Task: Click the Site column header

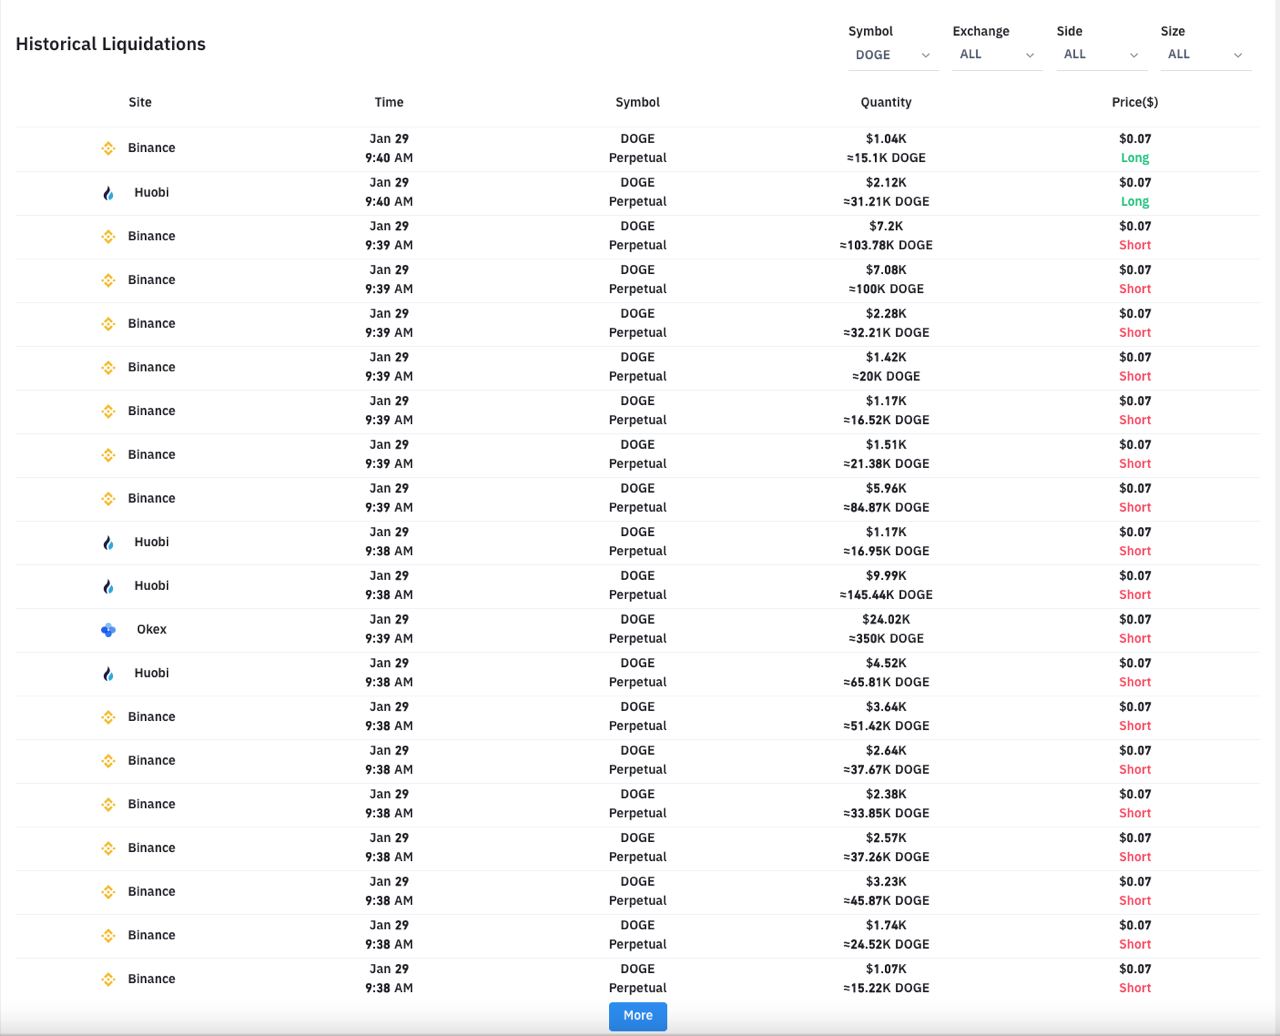Action: 140,102
